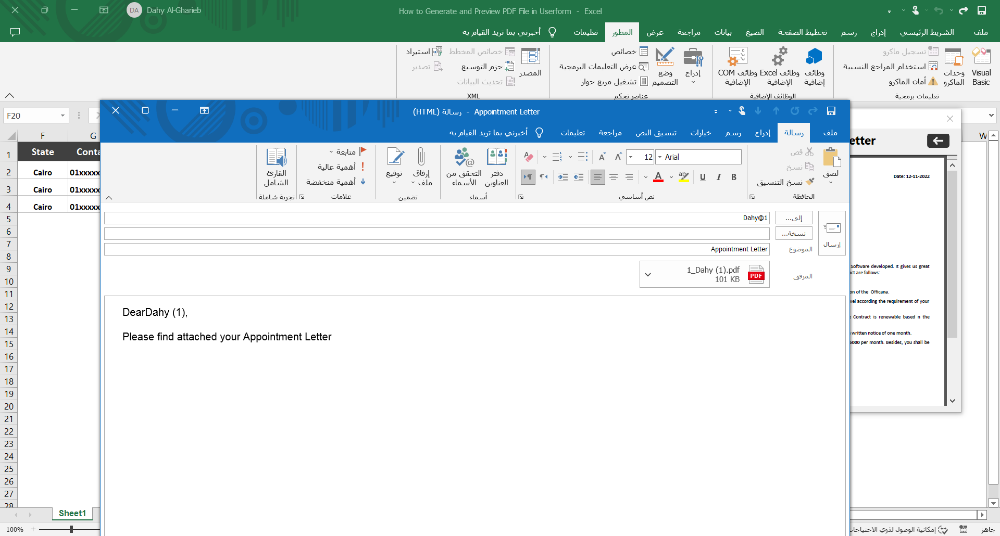Apply red font color button
This screenshot has height=536, width=1000.
click(659, 177)
